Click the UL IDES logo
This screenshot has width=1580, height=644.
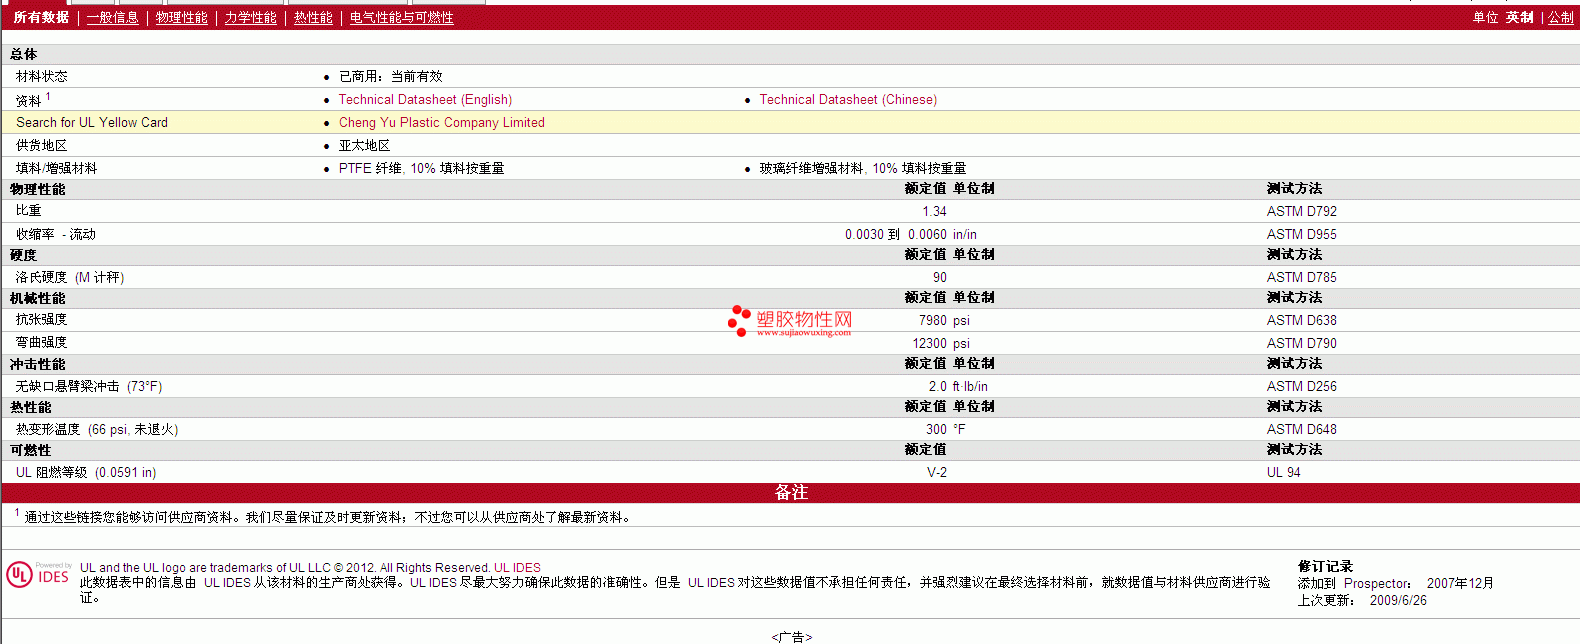[x=39, y=574]
